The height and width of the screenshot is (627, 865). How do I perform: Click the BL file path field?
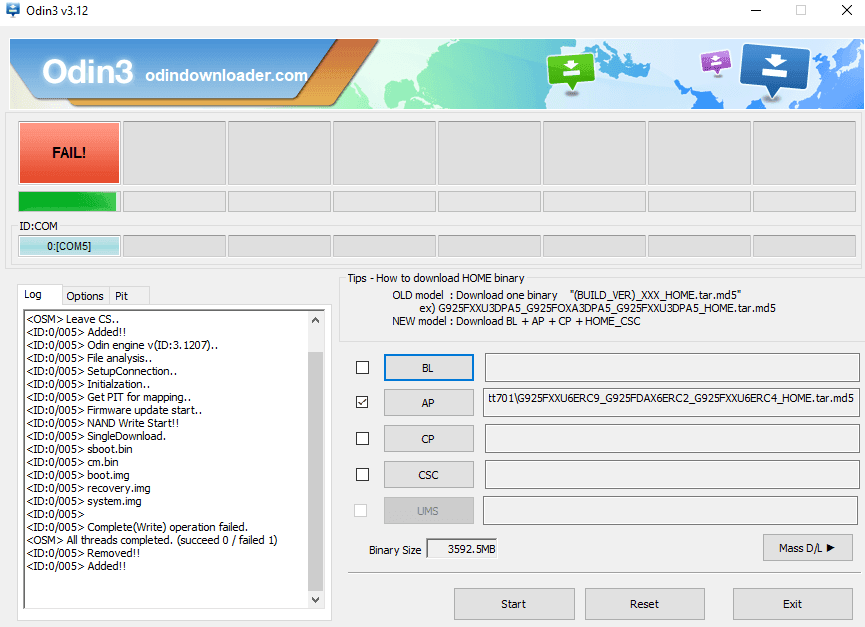tap(672, 367)
